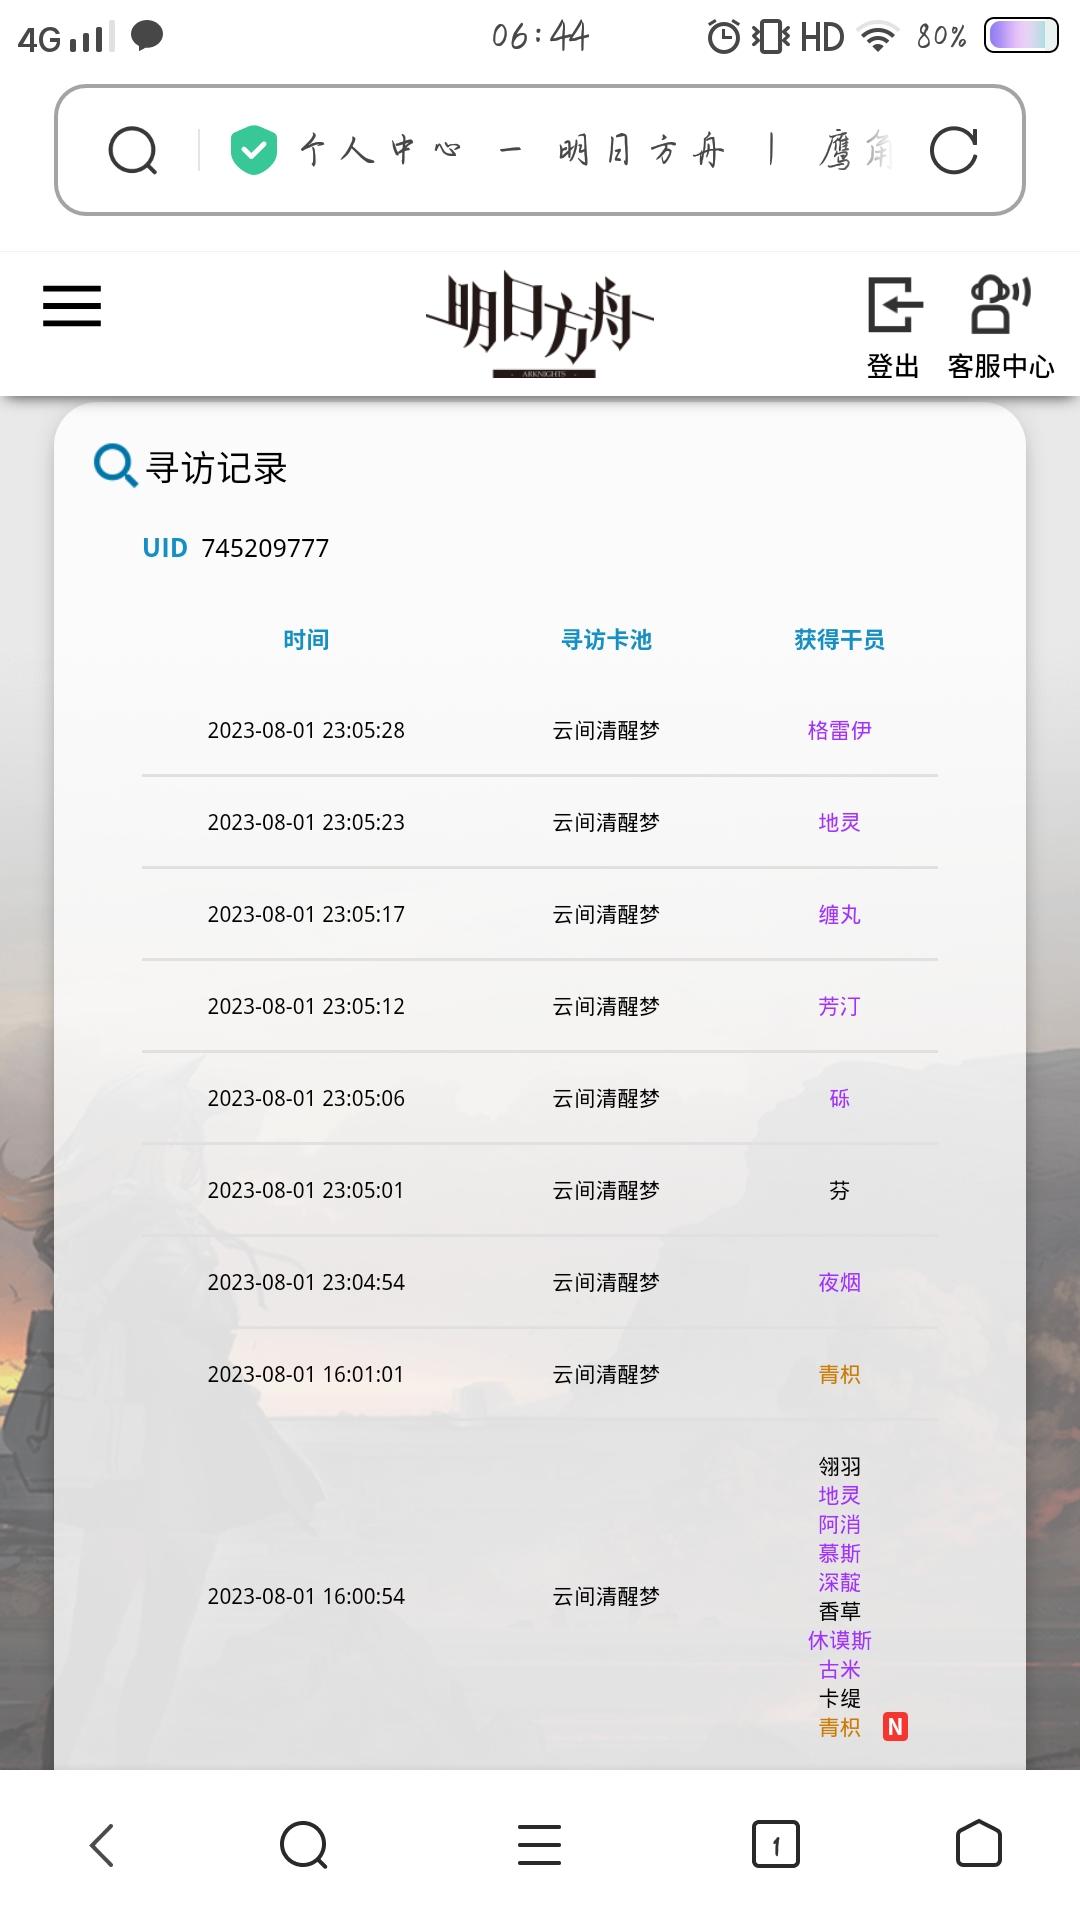Tap operator name 缠丸
Viewport: 1080px width, 1920px height.
point(840,915)
